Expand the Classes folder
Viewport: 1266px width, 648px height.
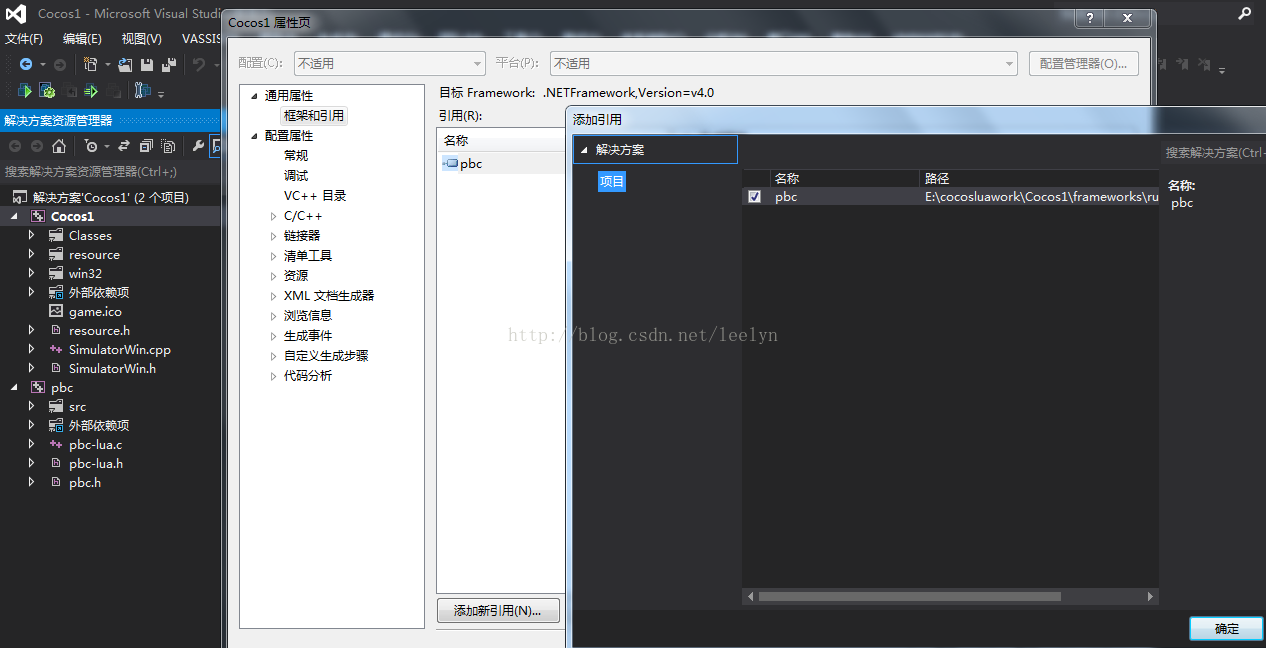(31, 235)
